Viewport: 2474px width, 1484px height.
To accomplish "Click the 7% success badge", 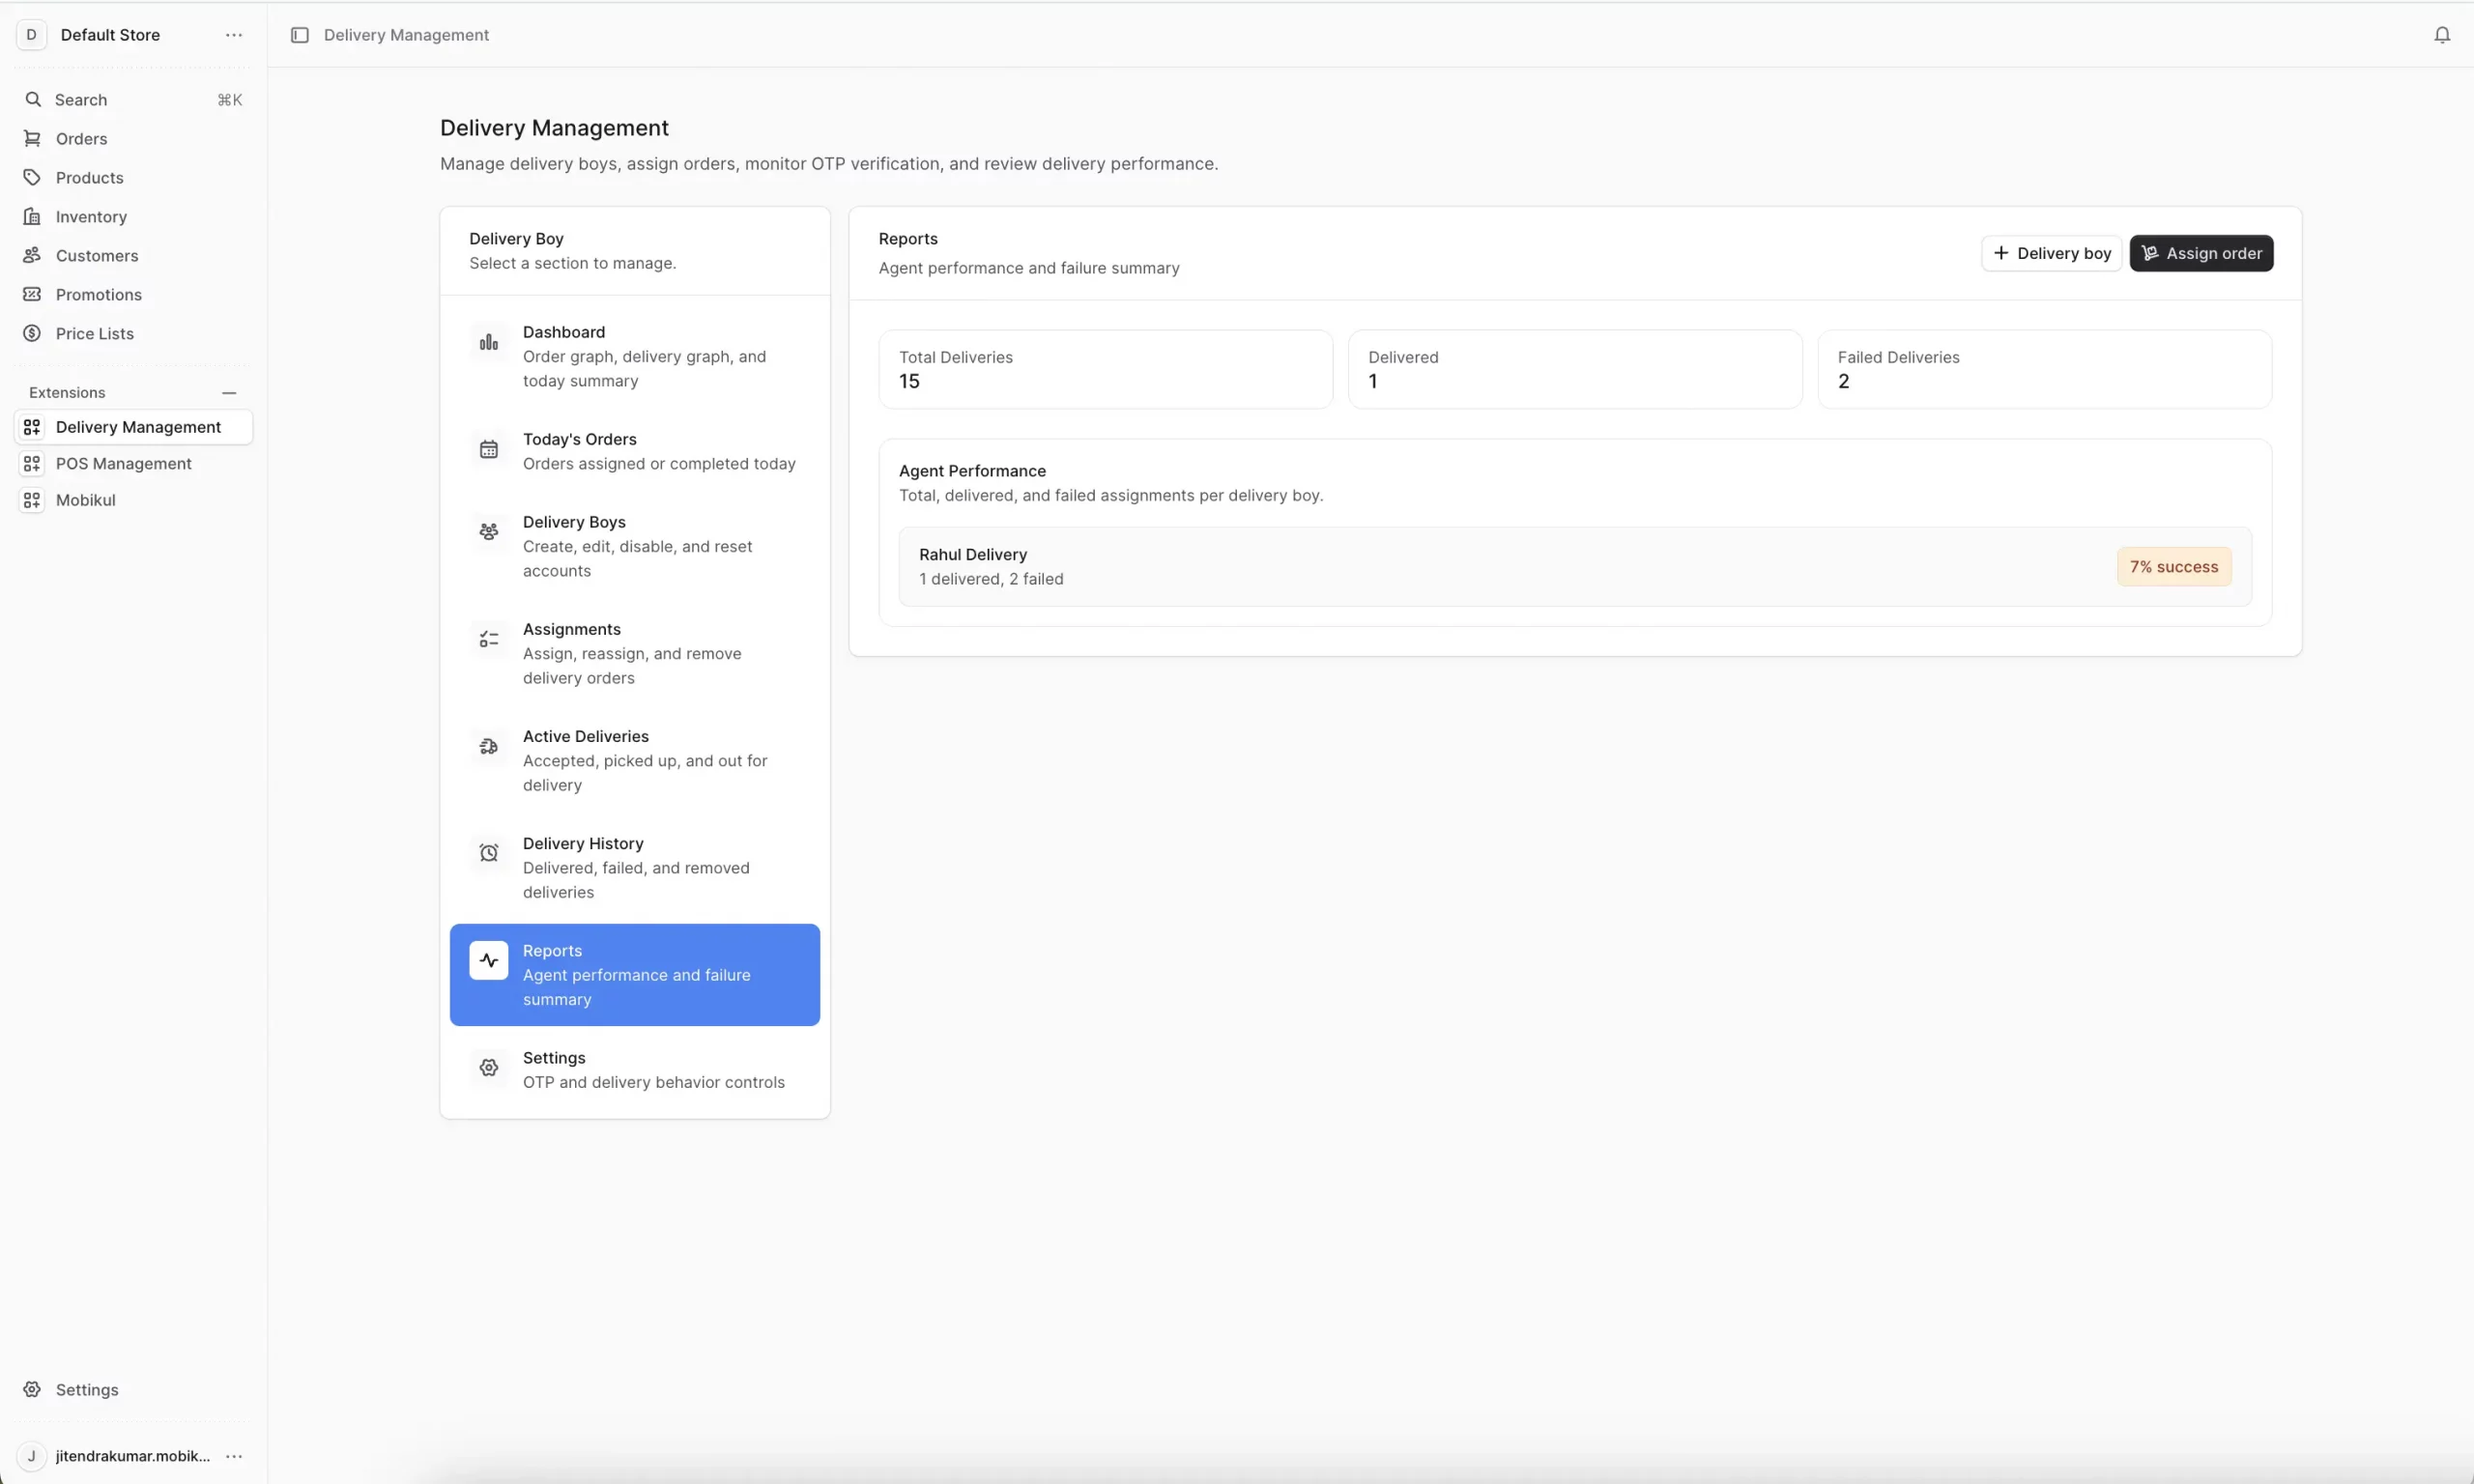I will [x=2173, y=567].
